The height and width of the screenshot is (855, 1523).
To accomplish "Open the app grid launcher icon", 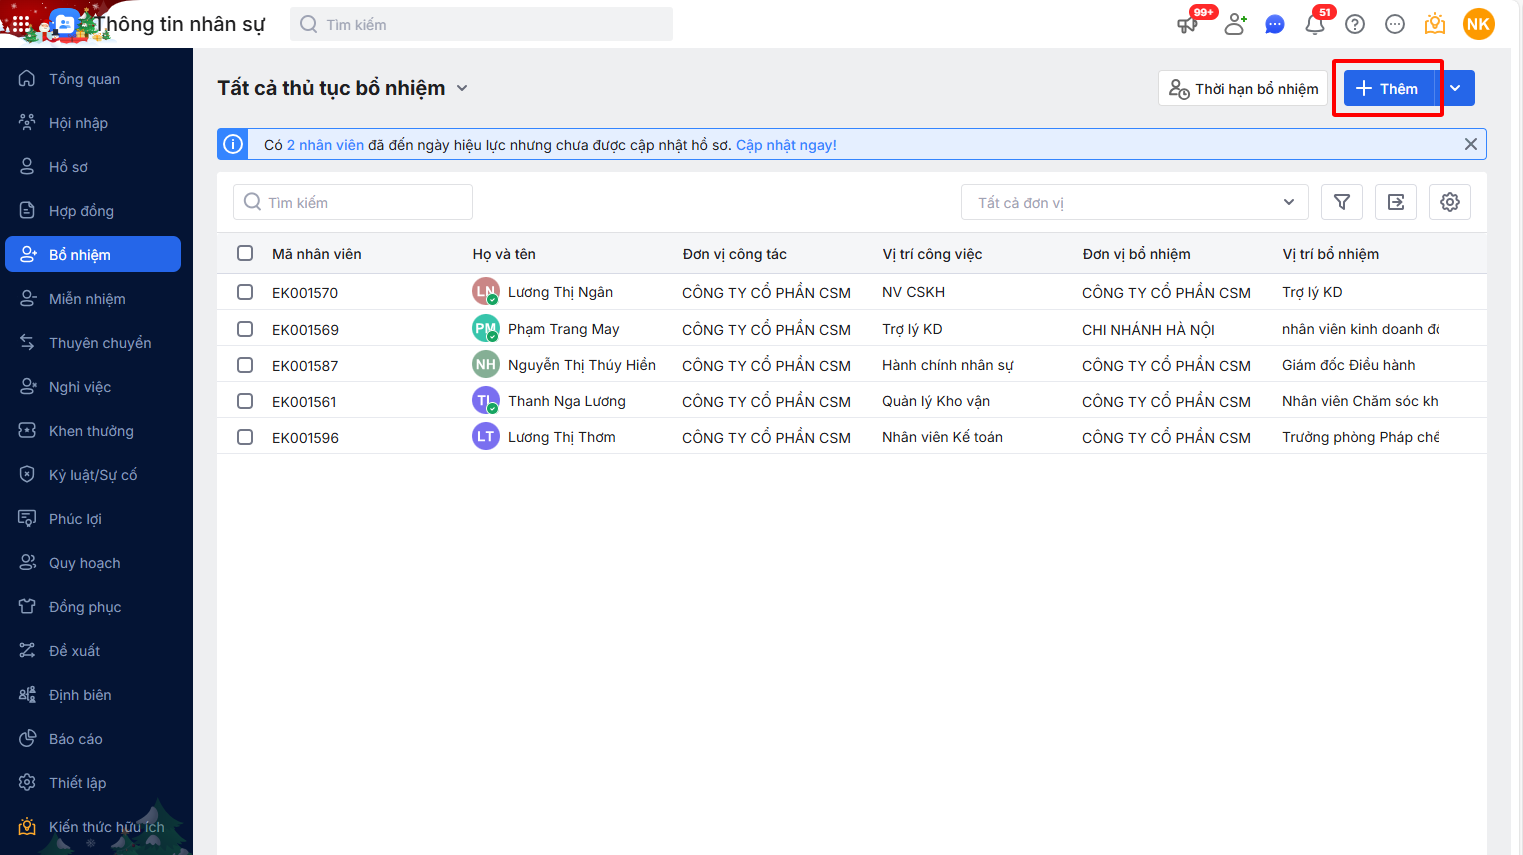I will coord(20,24).
